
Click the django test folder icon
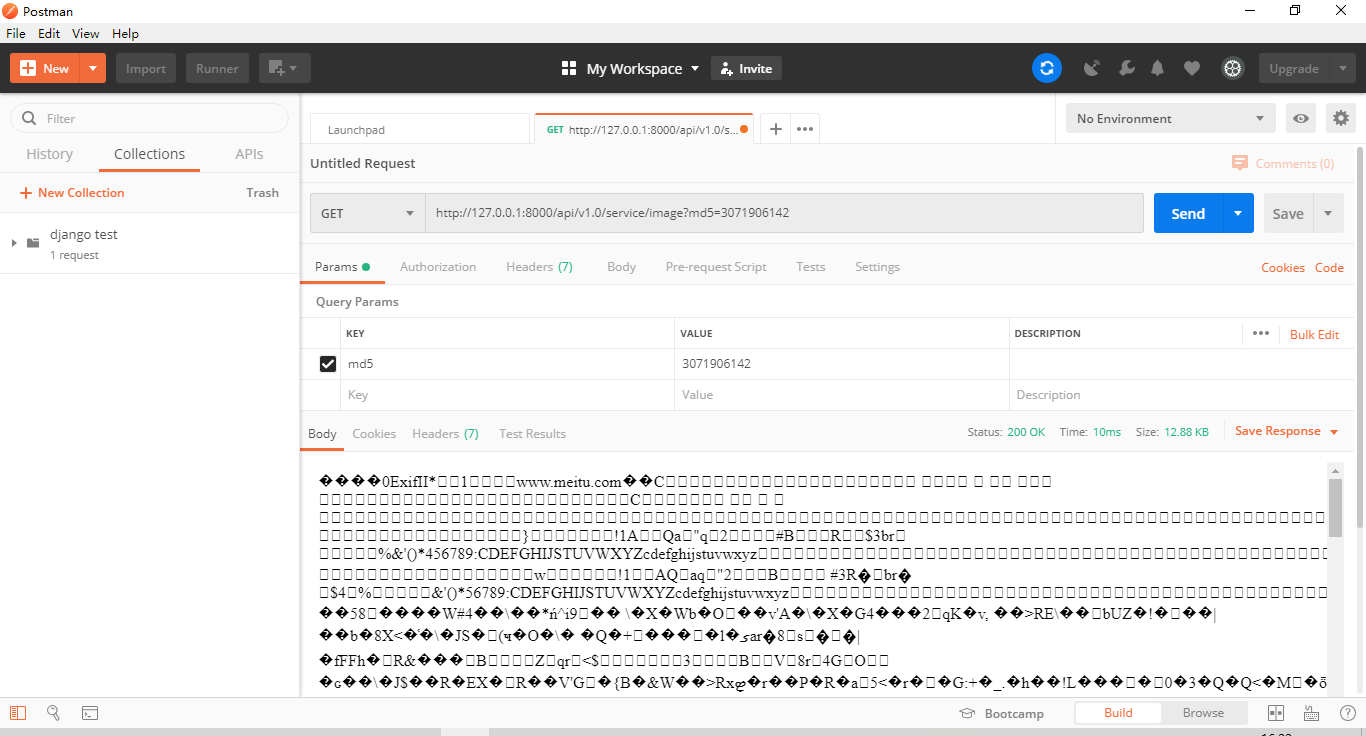click(33, 243)
